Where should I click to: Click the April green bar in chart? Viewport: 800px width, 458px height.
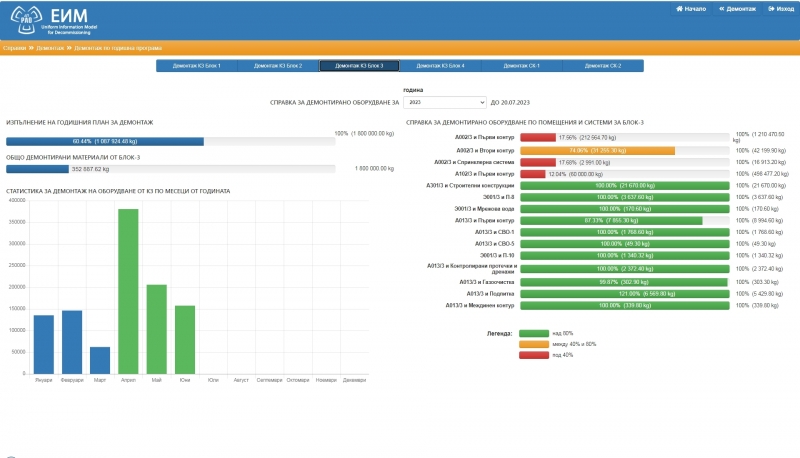pyautogui.click(x=128, y=291)
